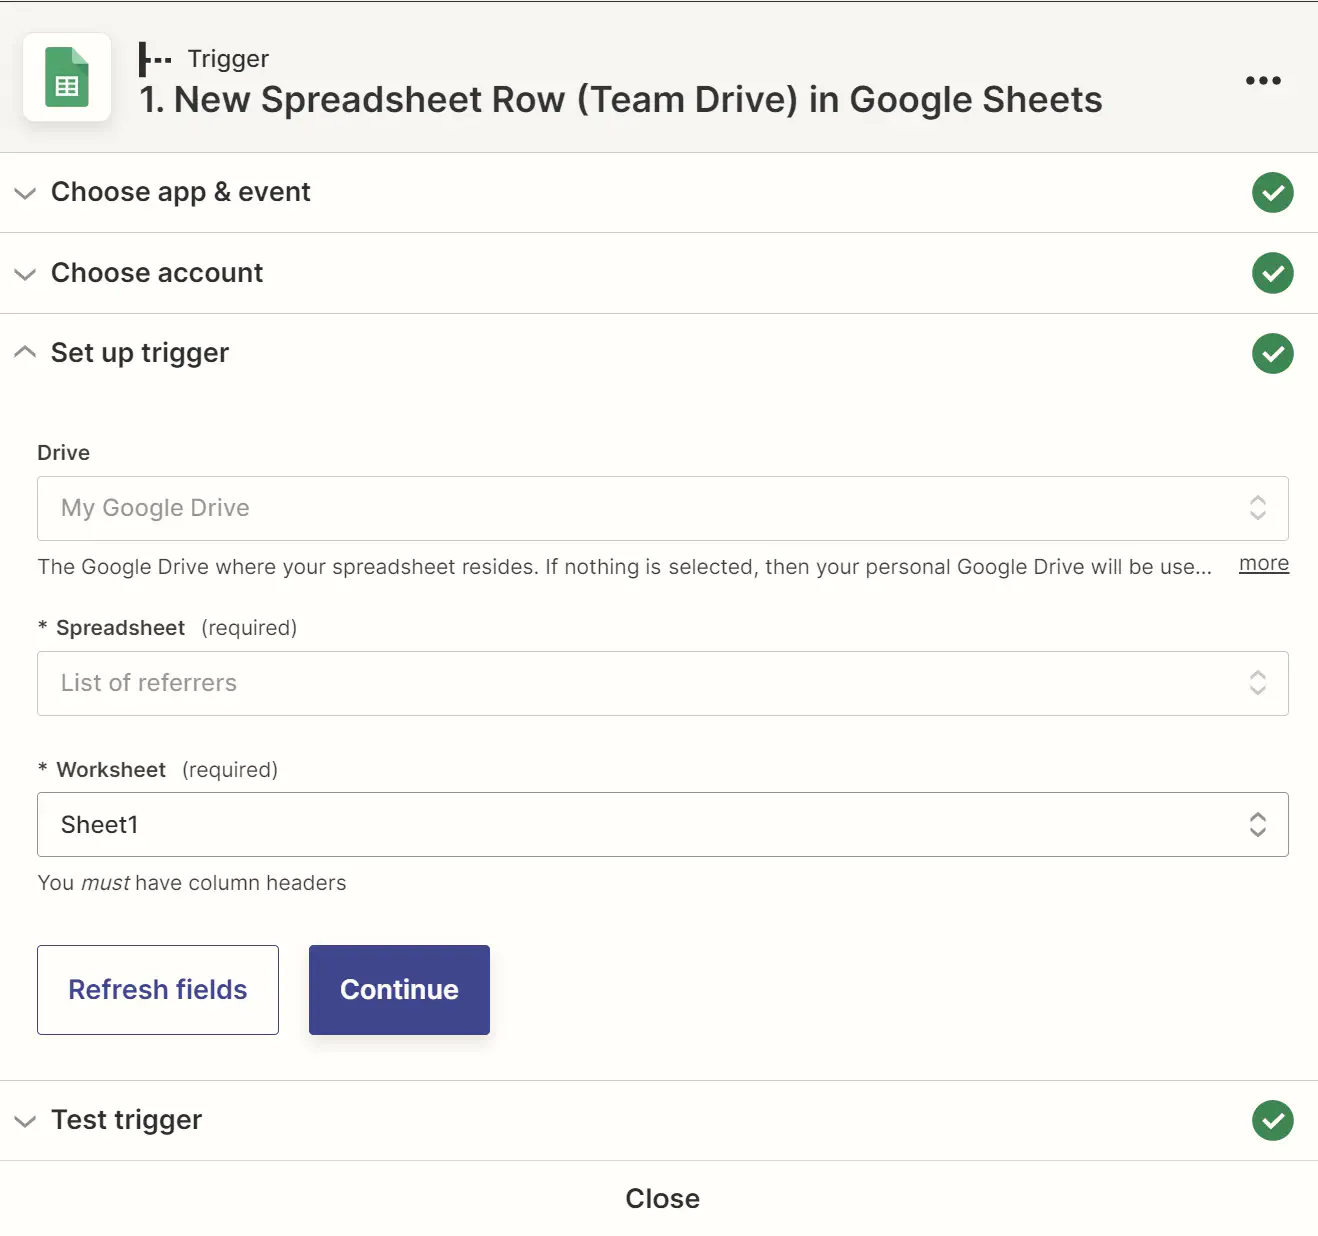Click the more link after Drive description
The image size is (1318, 1236).
1264,563
